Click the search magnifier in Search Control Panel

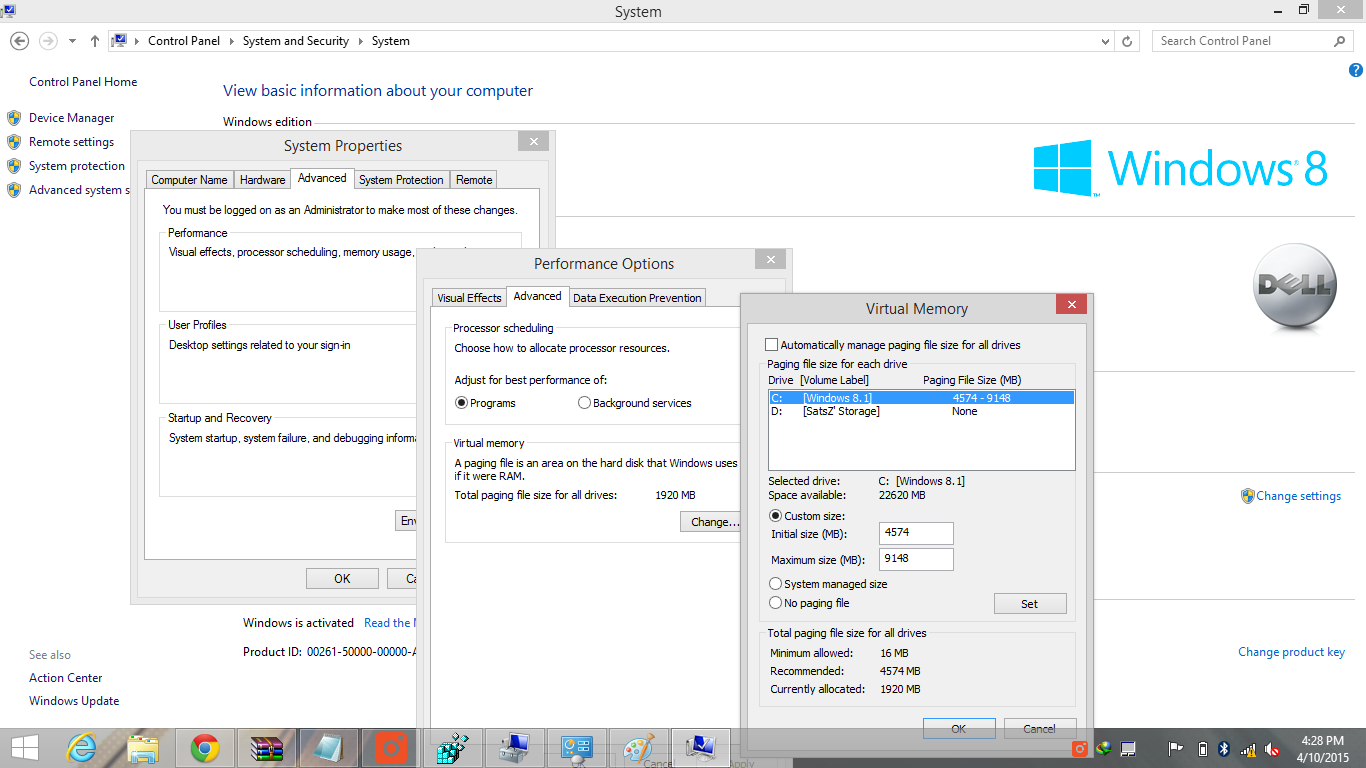pos(1340,41)
